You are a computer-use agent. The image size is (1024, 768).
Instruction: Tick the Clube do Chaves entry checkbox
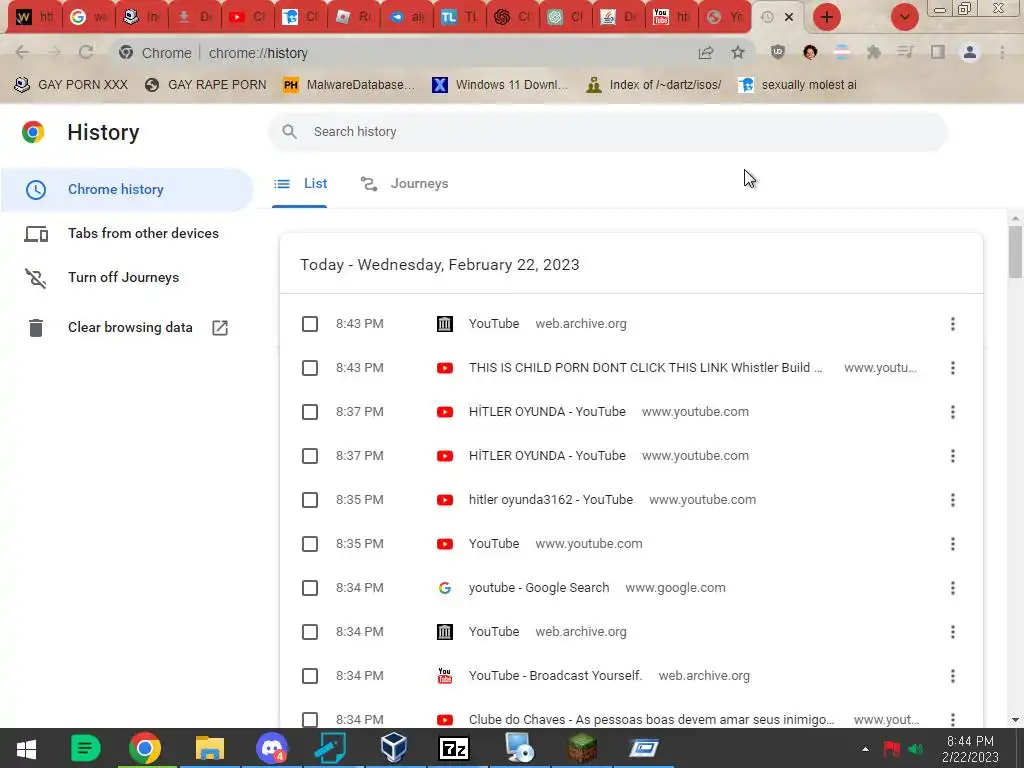pyautogui.click(x=310, y=720)
